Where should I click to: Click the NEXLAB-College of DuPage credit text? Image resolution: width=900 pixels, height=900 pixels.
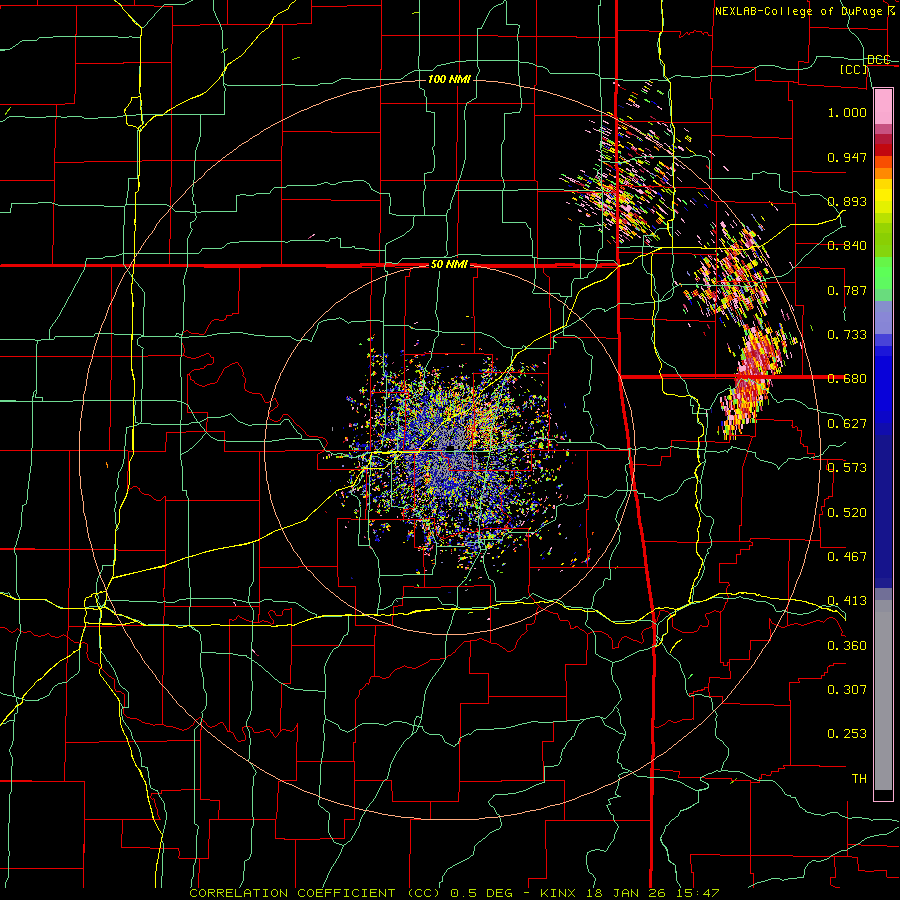(x=804, y=11)
